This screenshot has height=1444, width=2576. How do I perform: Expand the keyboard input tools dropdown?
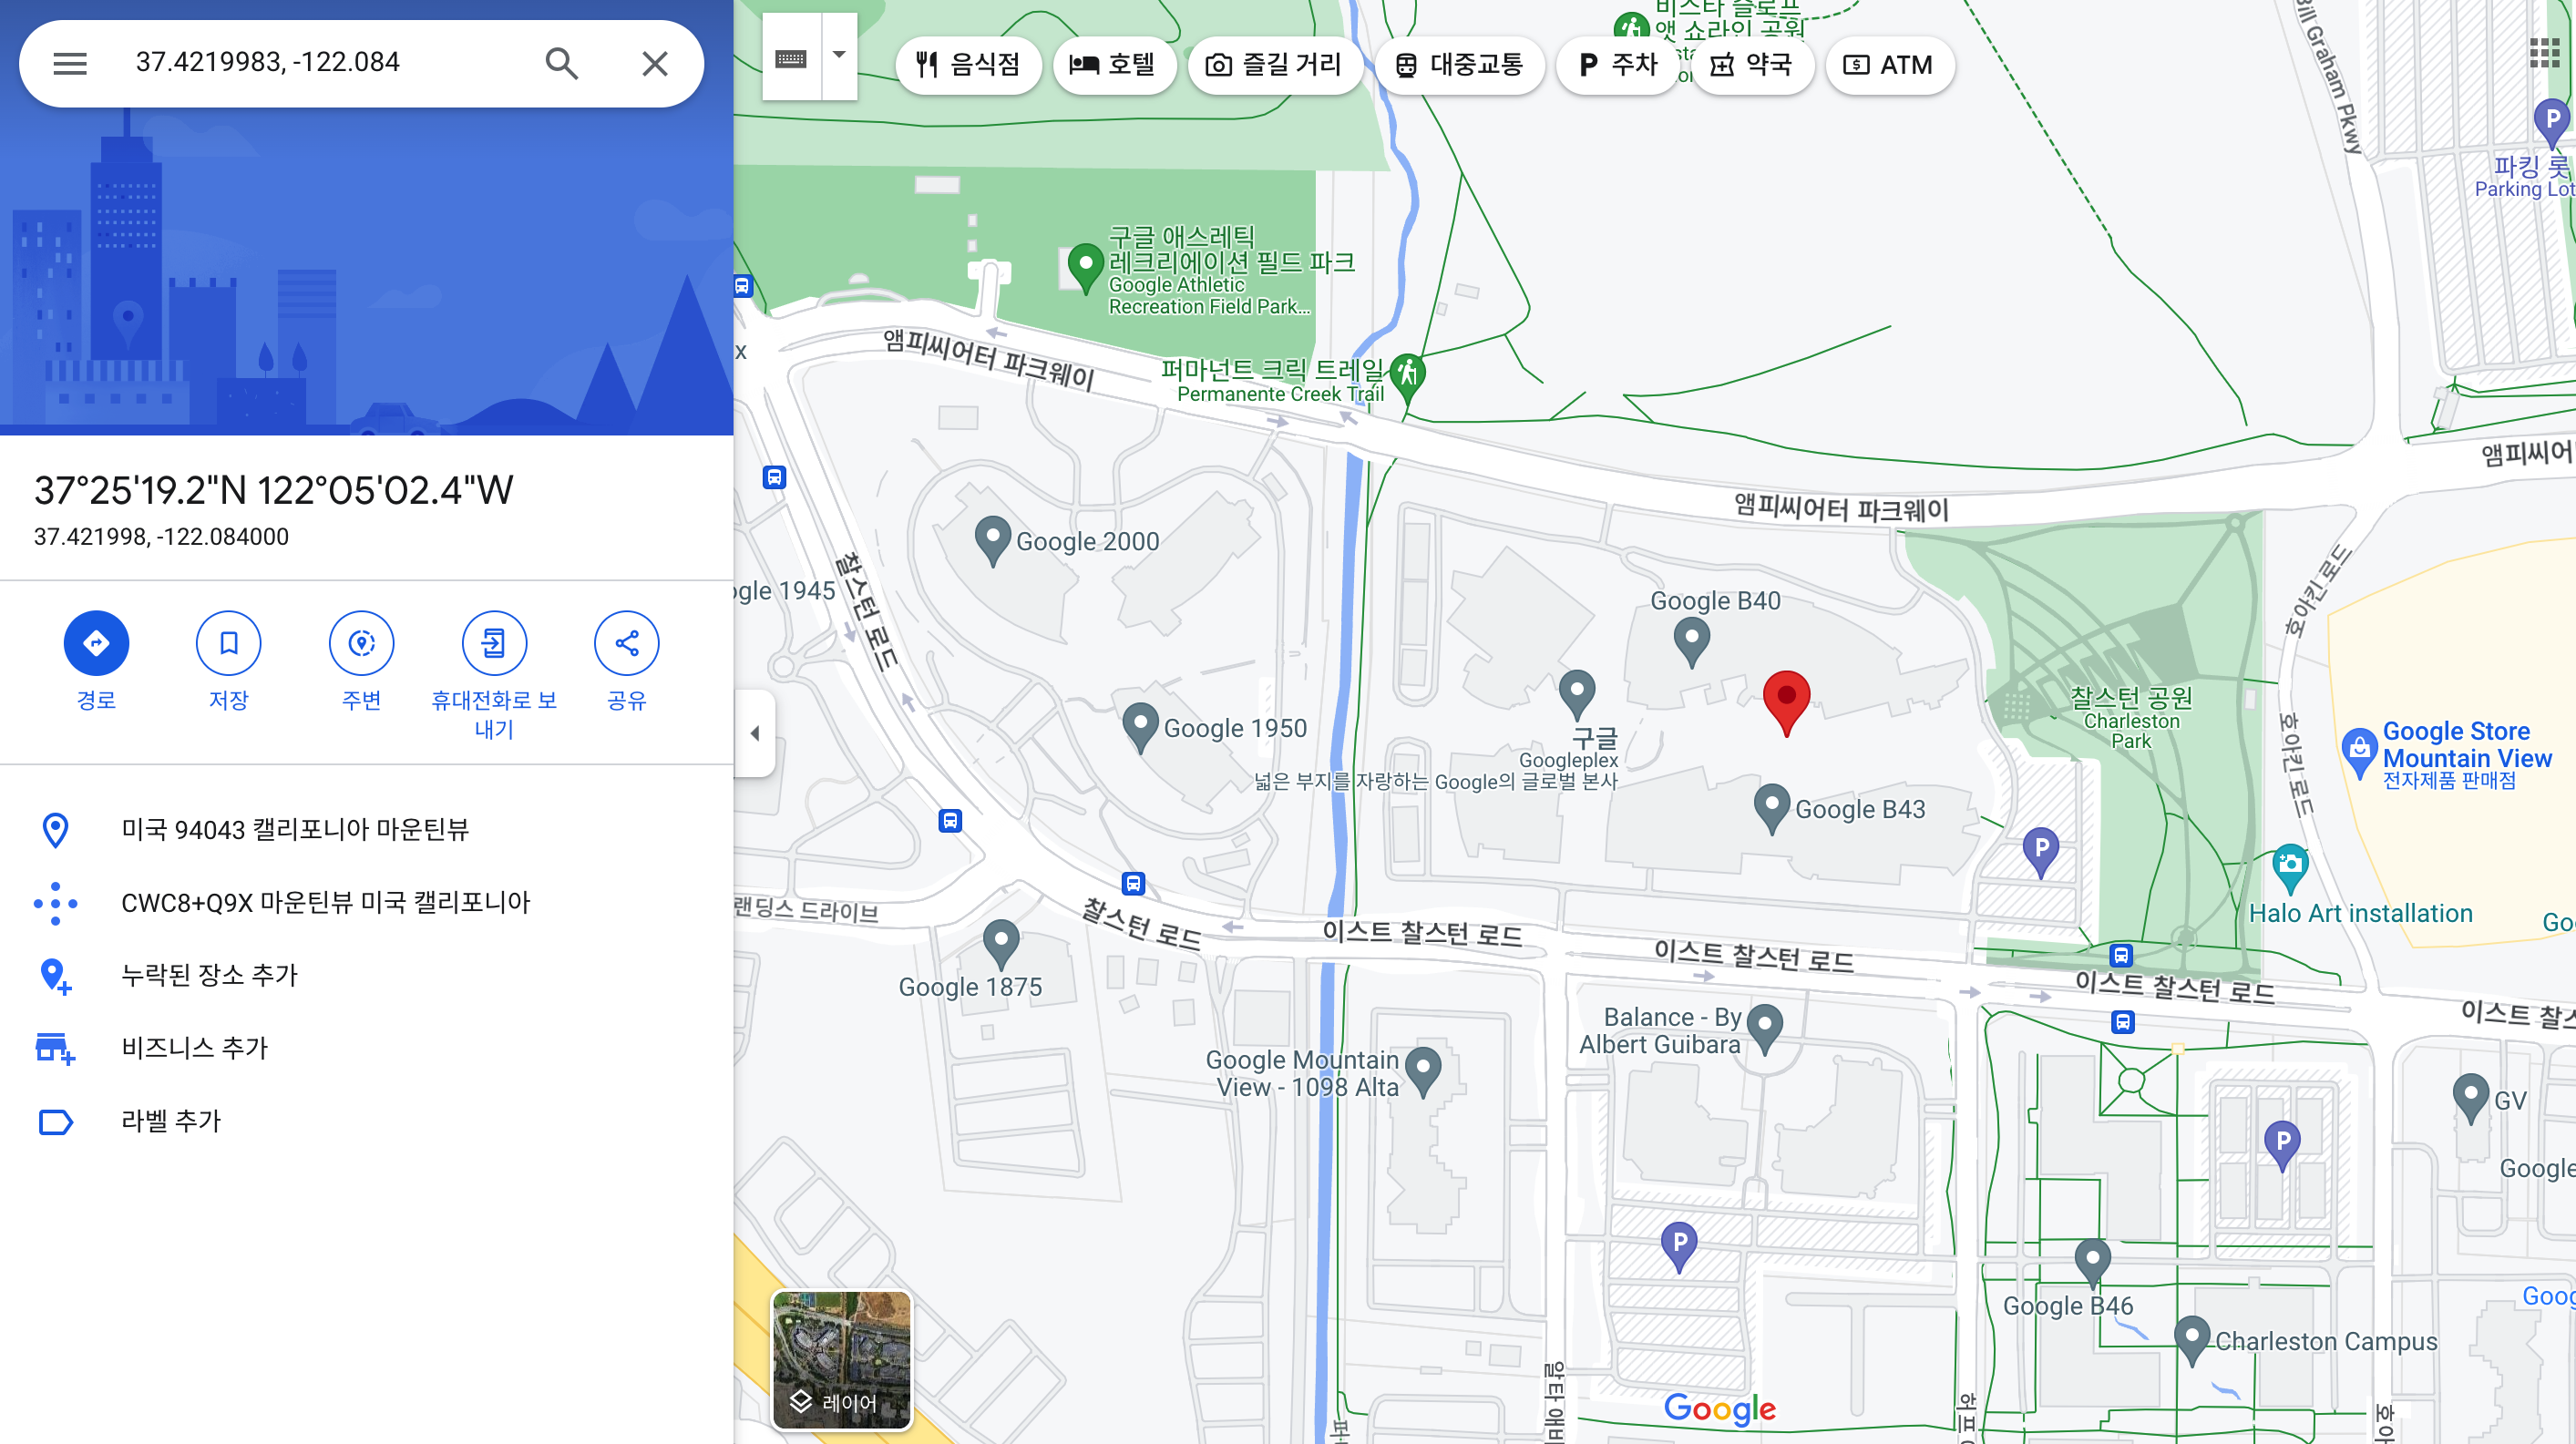839,56
